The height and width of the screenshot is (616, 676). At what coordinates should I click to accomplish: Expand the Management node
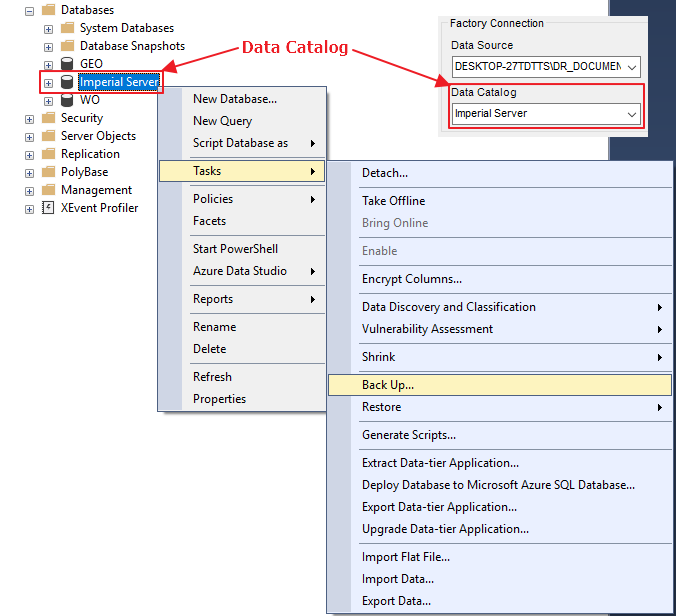[x=29, y=191]
